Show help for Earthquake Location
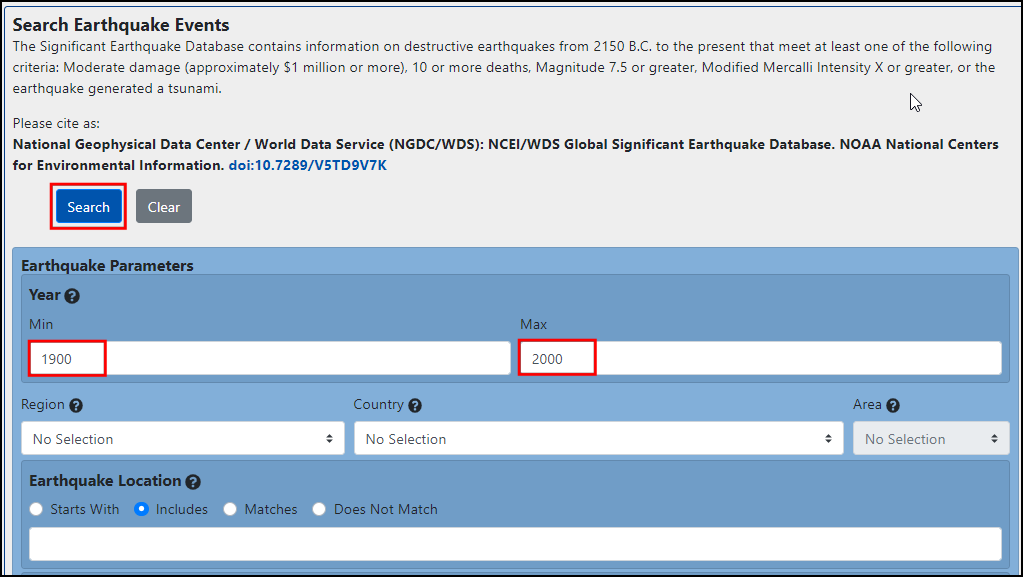The image size is (1023, 577). point(193,482)
